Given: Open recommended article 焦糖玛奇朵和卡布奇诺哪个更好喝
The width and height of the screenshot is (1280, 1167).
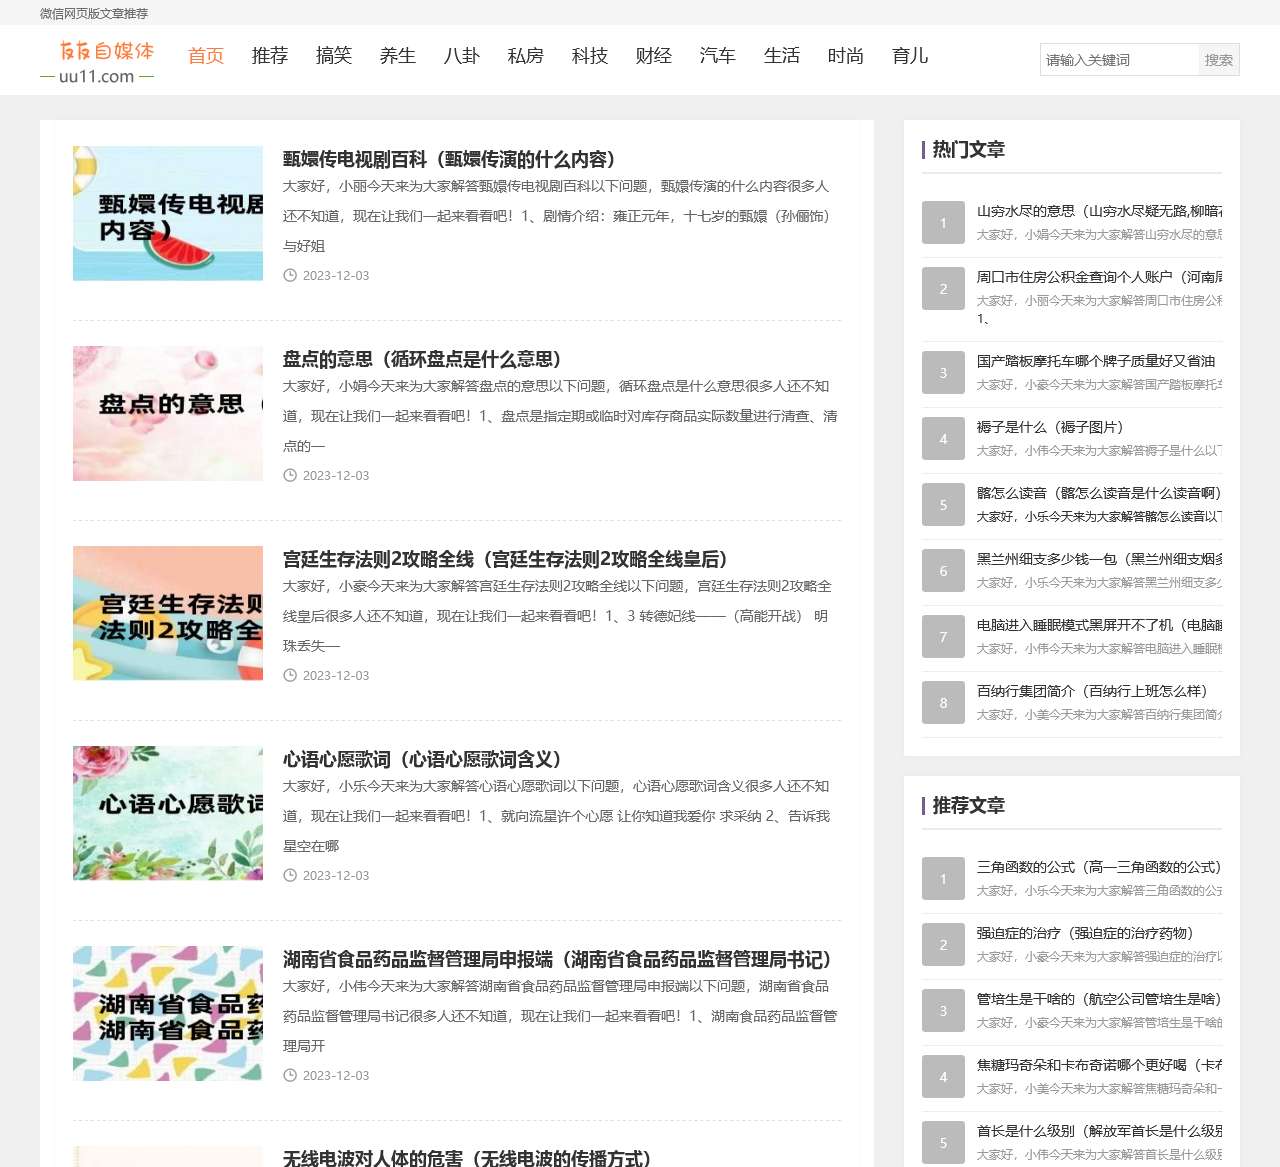Looking at the screenshot, I should point(1100,1065).
